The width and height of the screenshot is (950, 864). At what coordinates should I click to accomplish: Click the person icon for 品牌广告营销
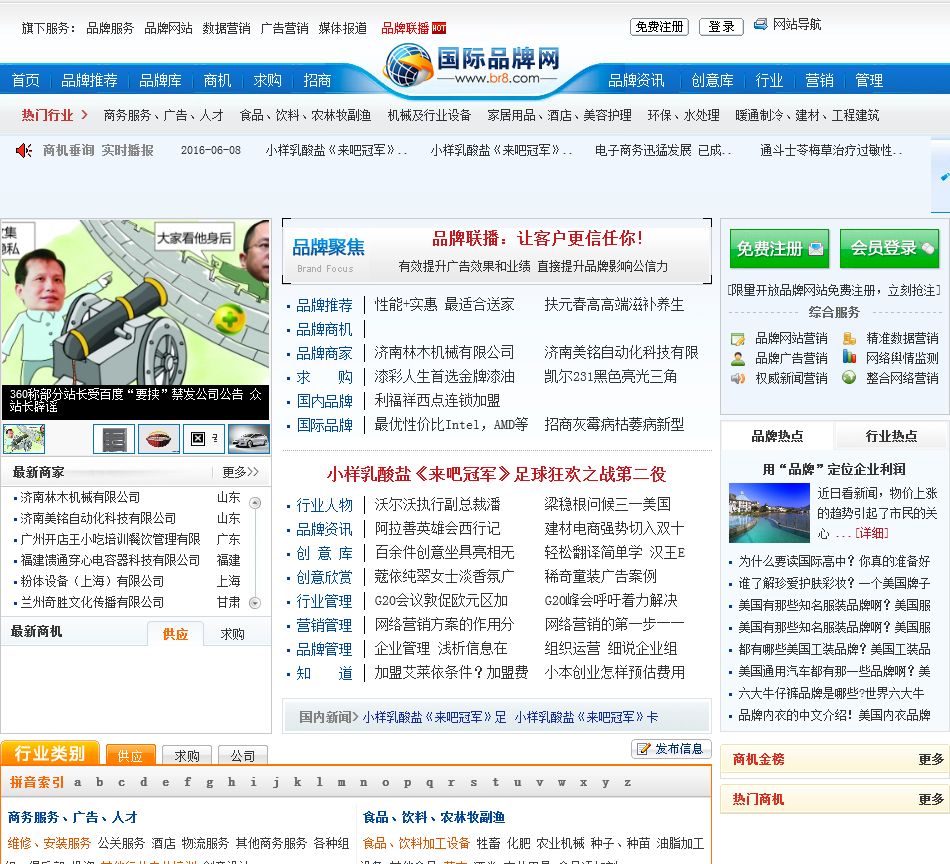coord(738,358)
